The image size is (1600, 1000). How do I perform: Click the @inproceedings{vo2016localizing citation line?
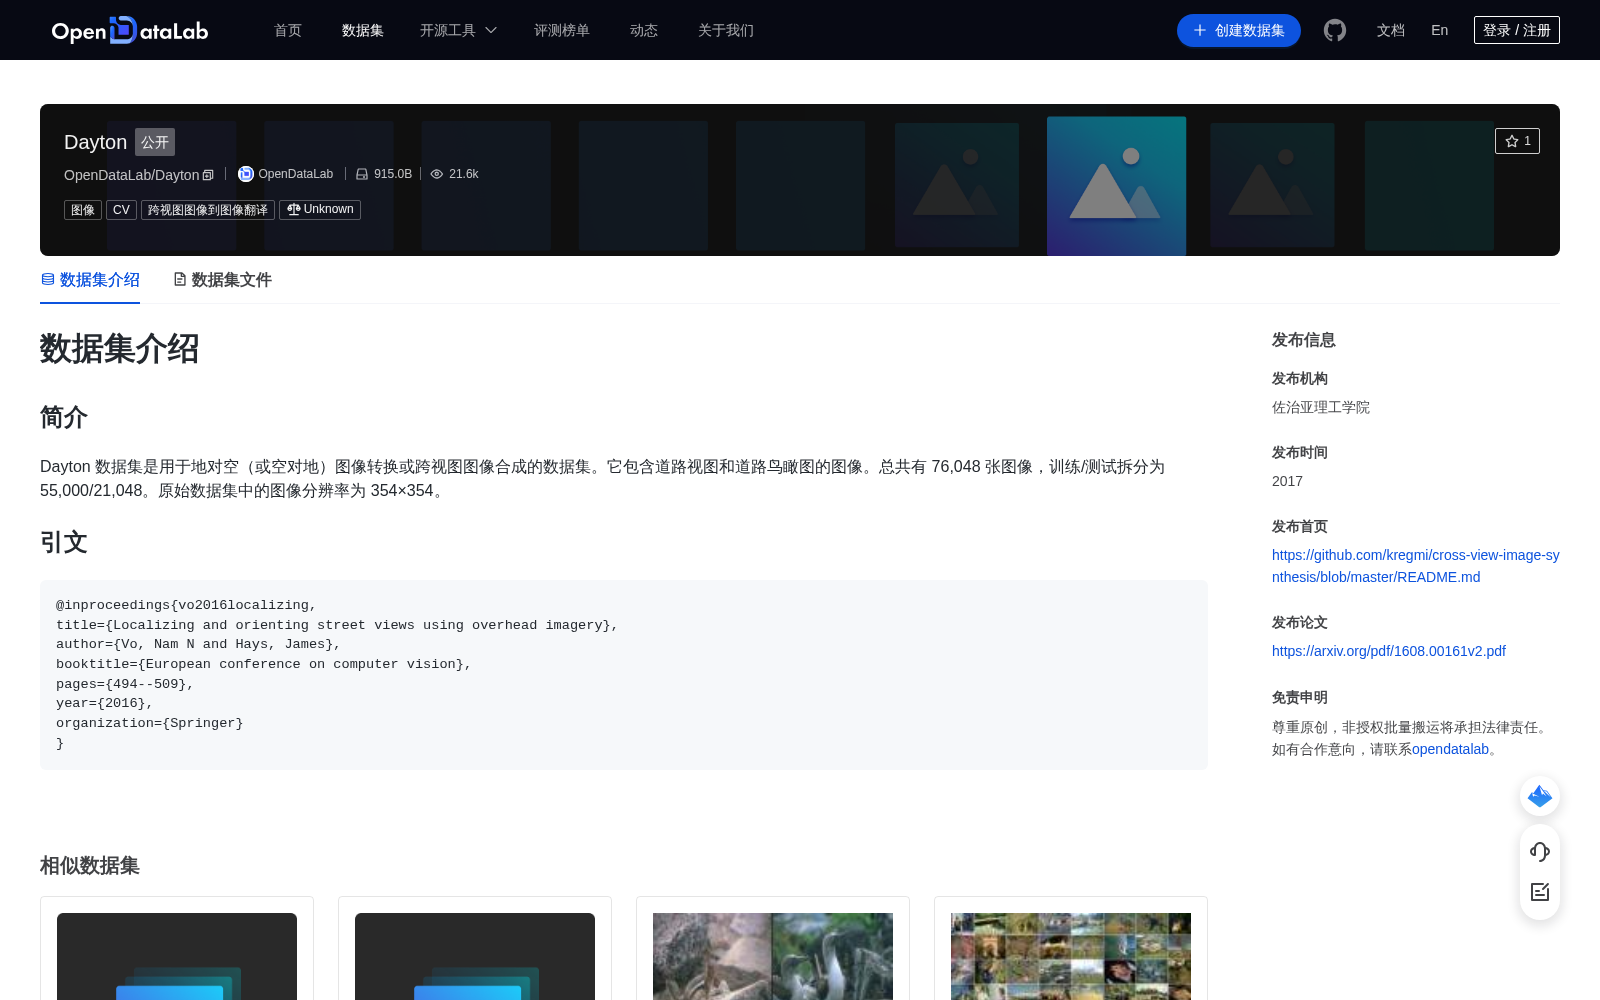tap(186, 605)
